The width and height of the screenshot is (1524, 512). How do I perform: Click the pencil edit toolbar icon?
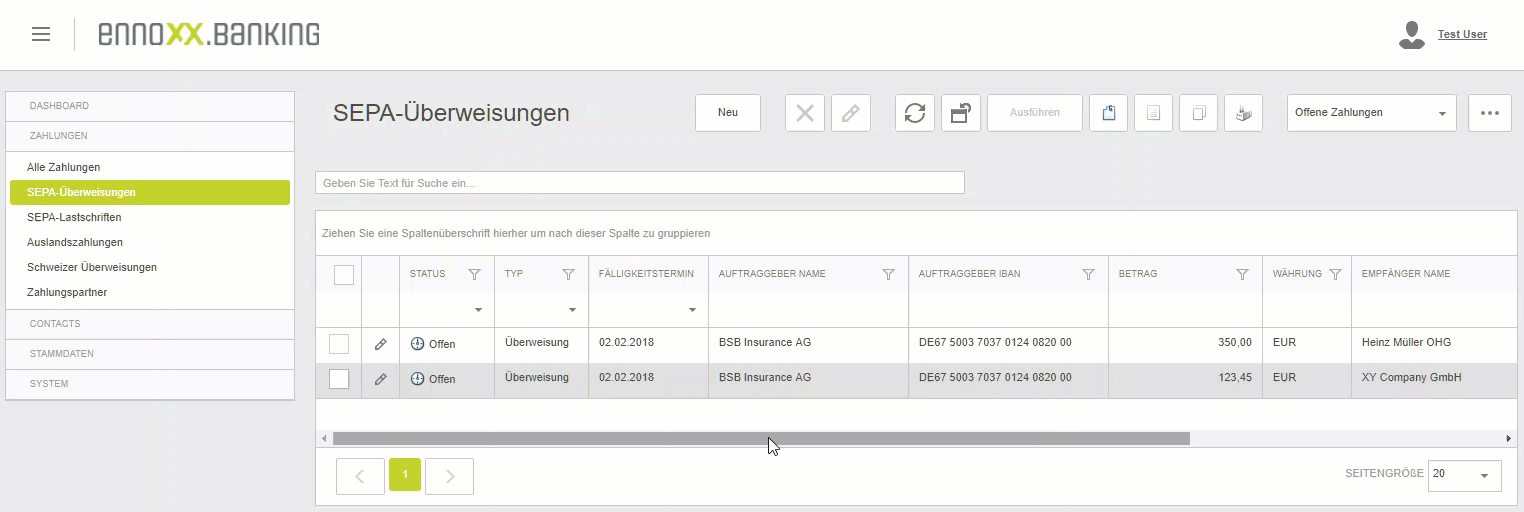point(850,113)
